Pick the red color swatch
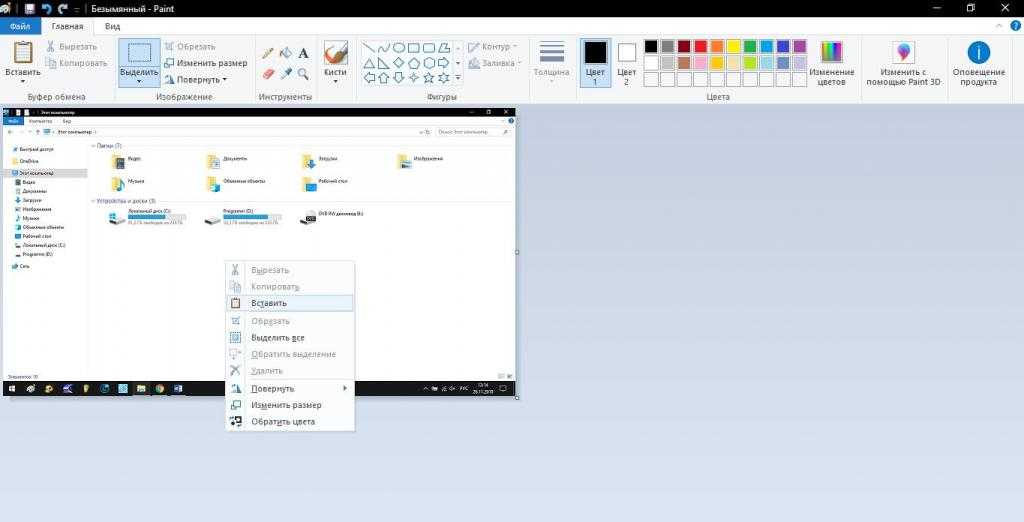The image size is (1024, 522). pos(700,46)
